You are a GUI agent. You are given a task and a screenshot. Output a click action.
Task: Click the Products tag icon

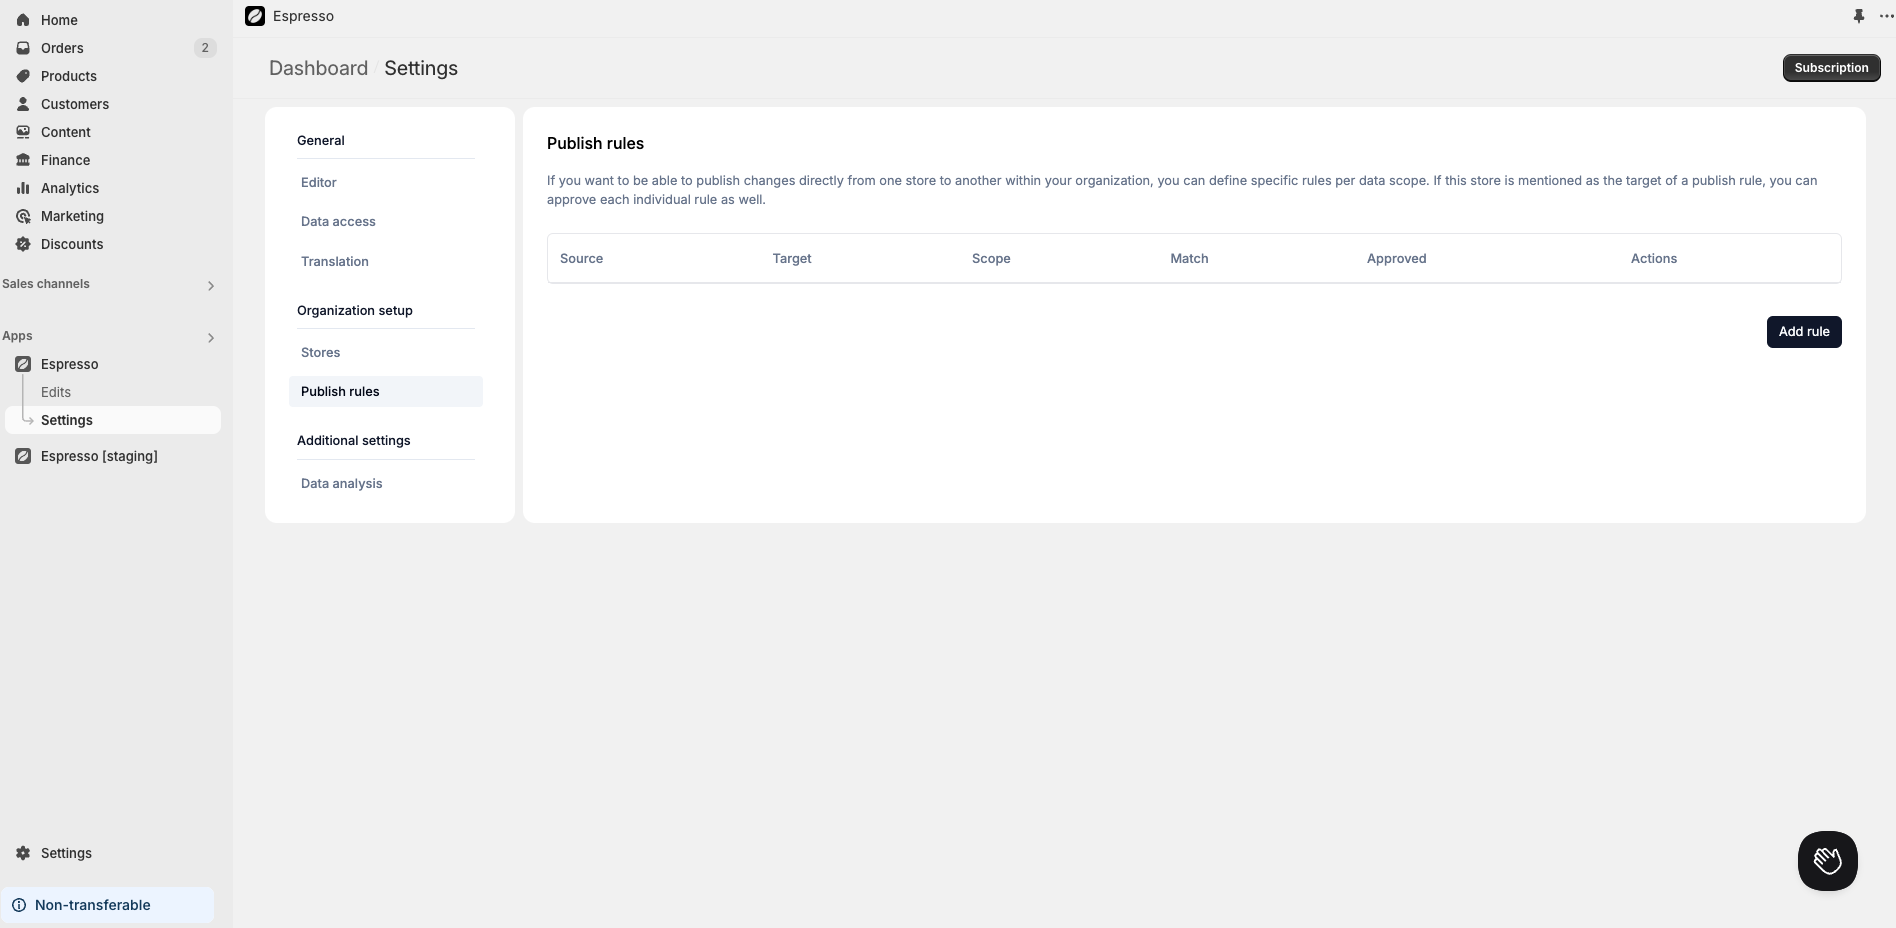pyautogui.click(x=23, y=76)
